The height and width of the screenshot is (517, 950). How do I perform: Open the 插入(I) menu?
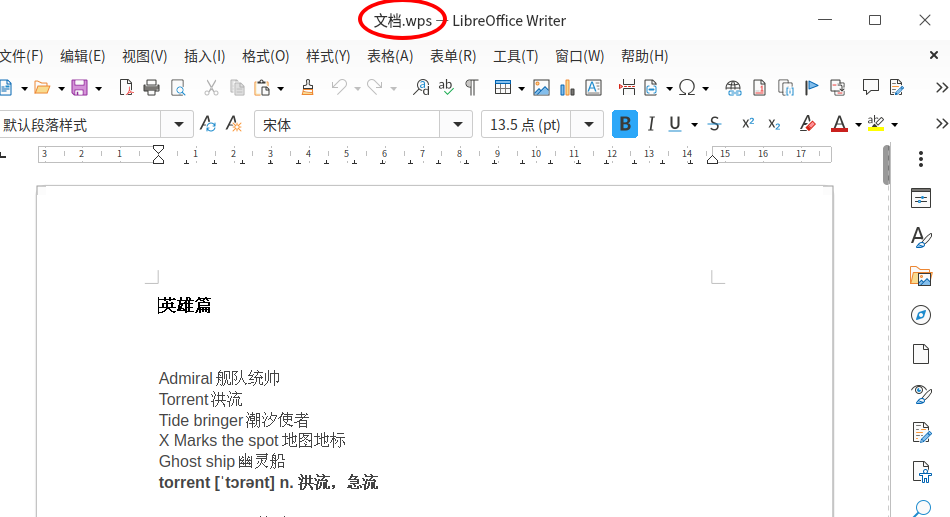tap(205, 56)
